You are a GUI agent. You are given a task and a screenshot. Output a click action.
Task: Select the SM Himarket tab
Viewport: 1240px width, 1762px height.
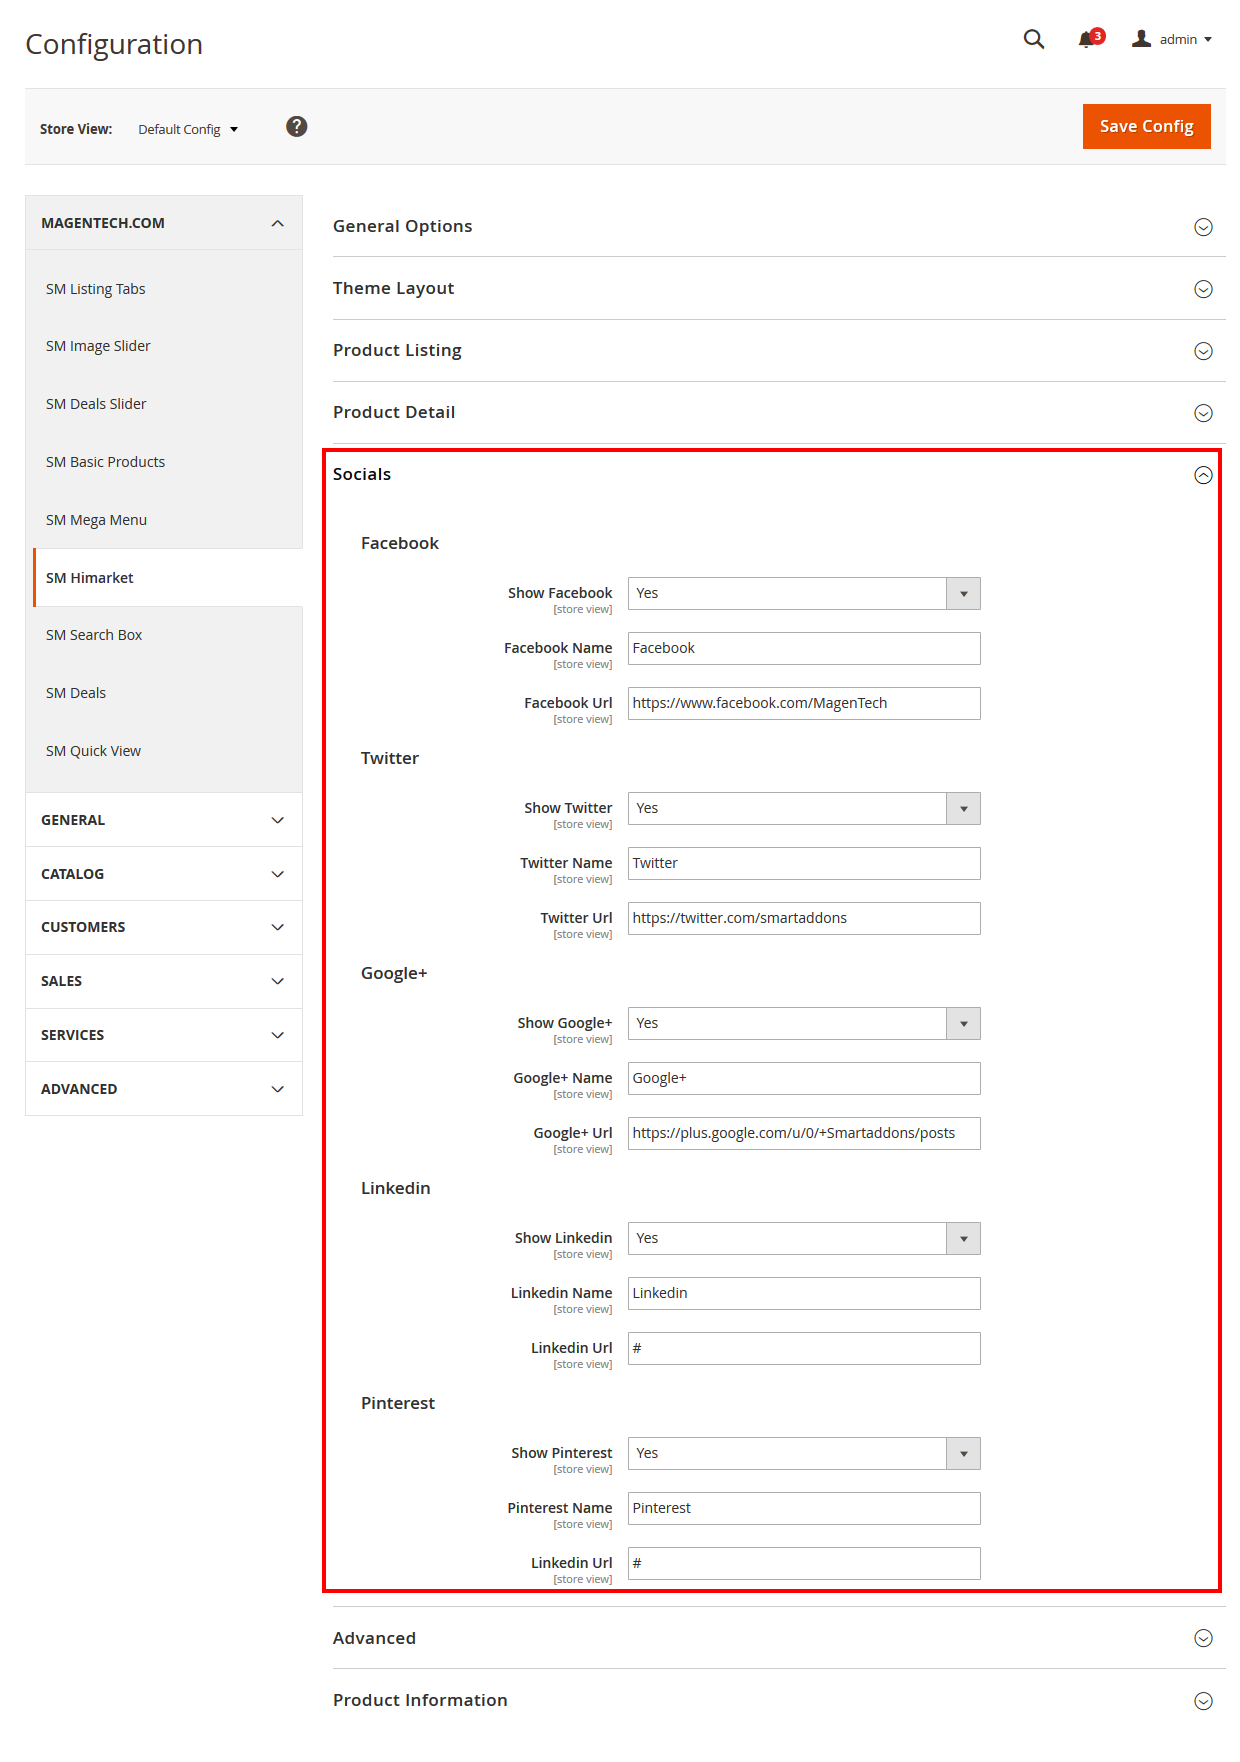(168, 578)
